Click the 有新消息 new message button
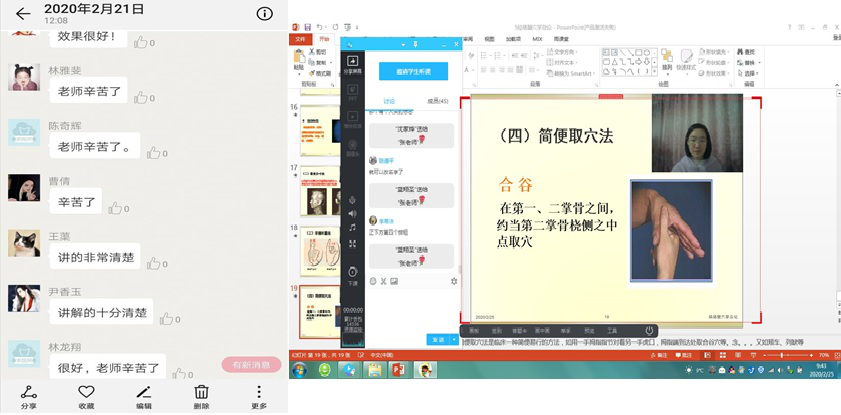The height and width of the screenshot is (415, 841). [x=251, y=365]
